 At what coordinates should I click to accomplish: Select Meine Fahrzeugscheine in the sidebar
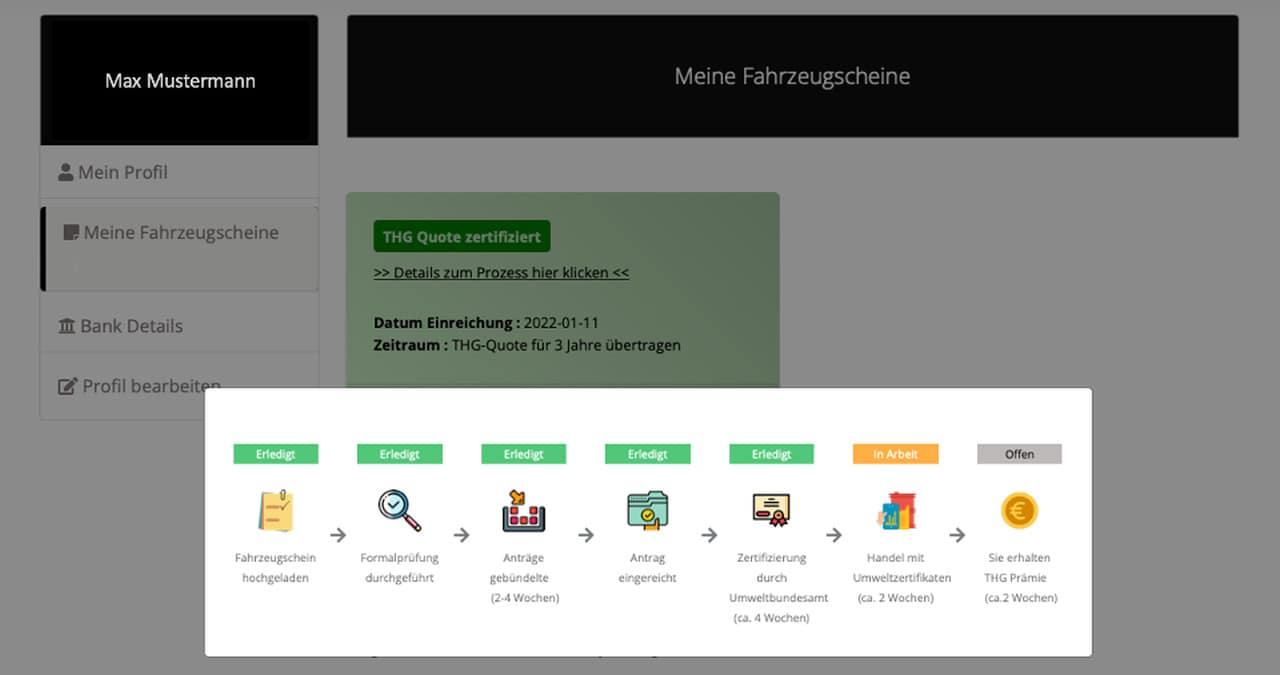click(x=179, y=249)
